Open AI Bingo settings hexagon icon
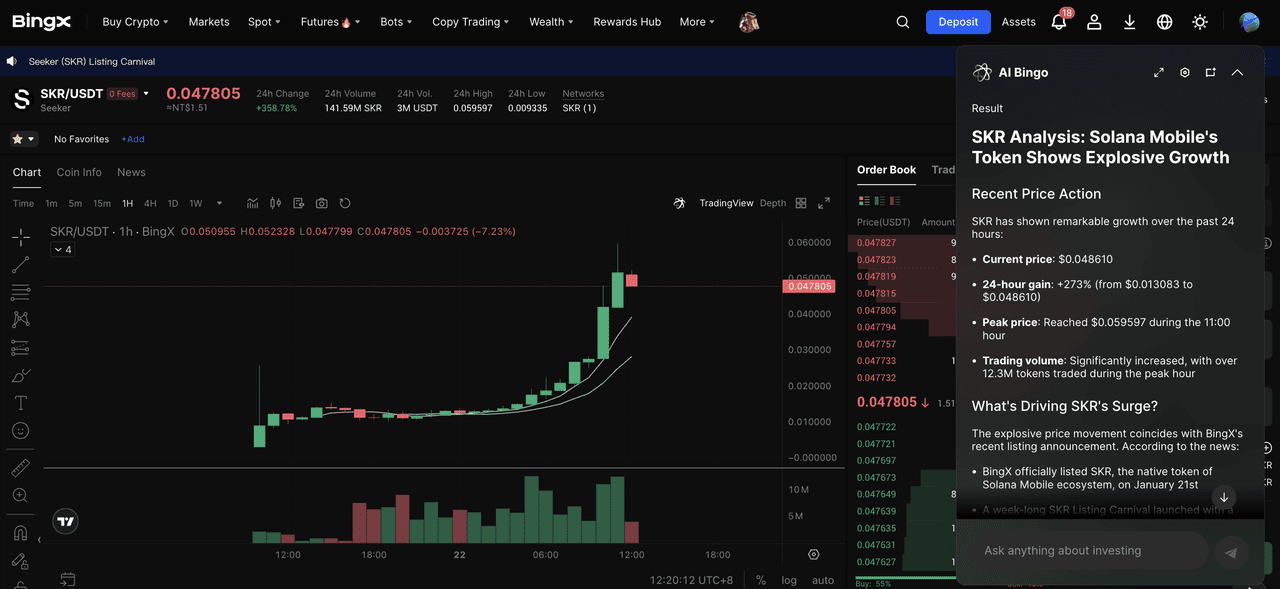 [x=1185, y=73]
